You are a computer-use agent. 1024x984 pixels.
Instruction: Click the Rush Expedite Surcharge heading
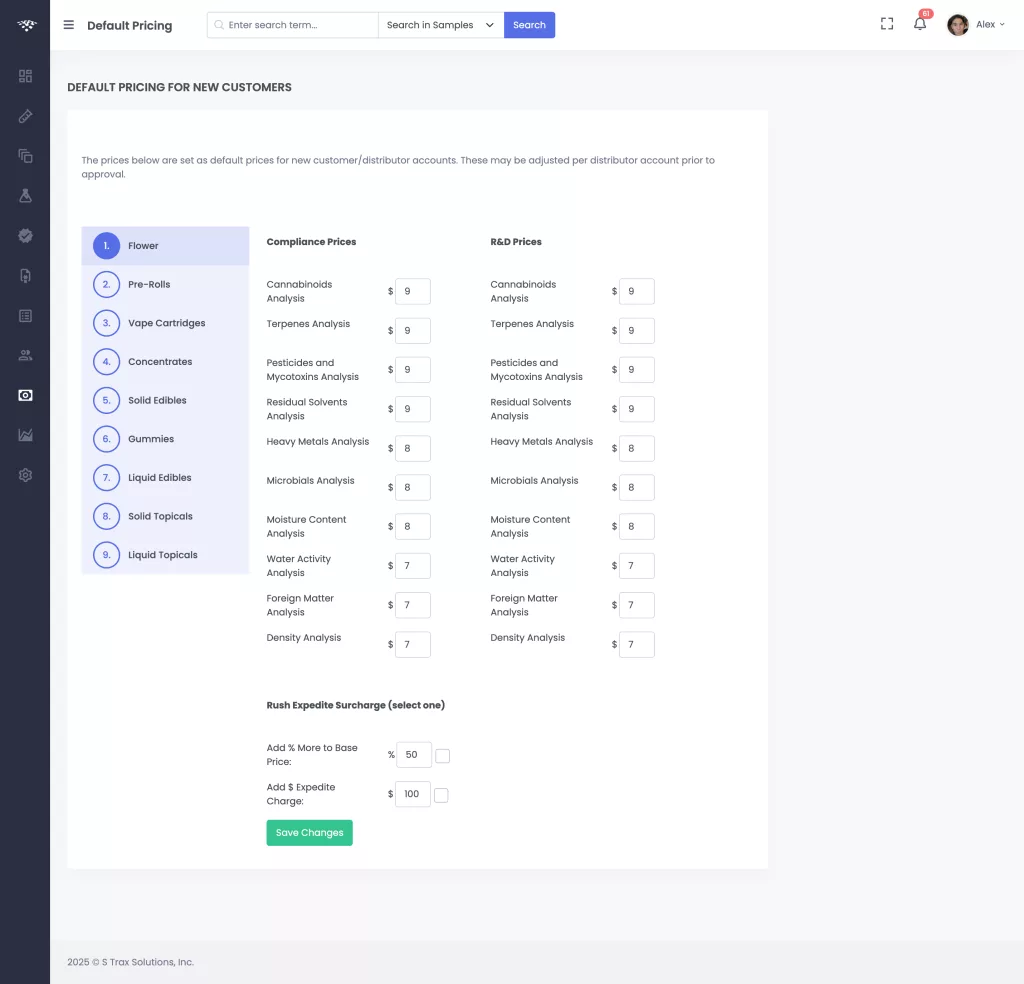click(x=355, y=705)
